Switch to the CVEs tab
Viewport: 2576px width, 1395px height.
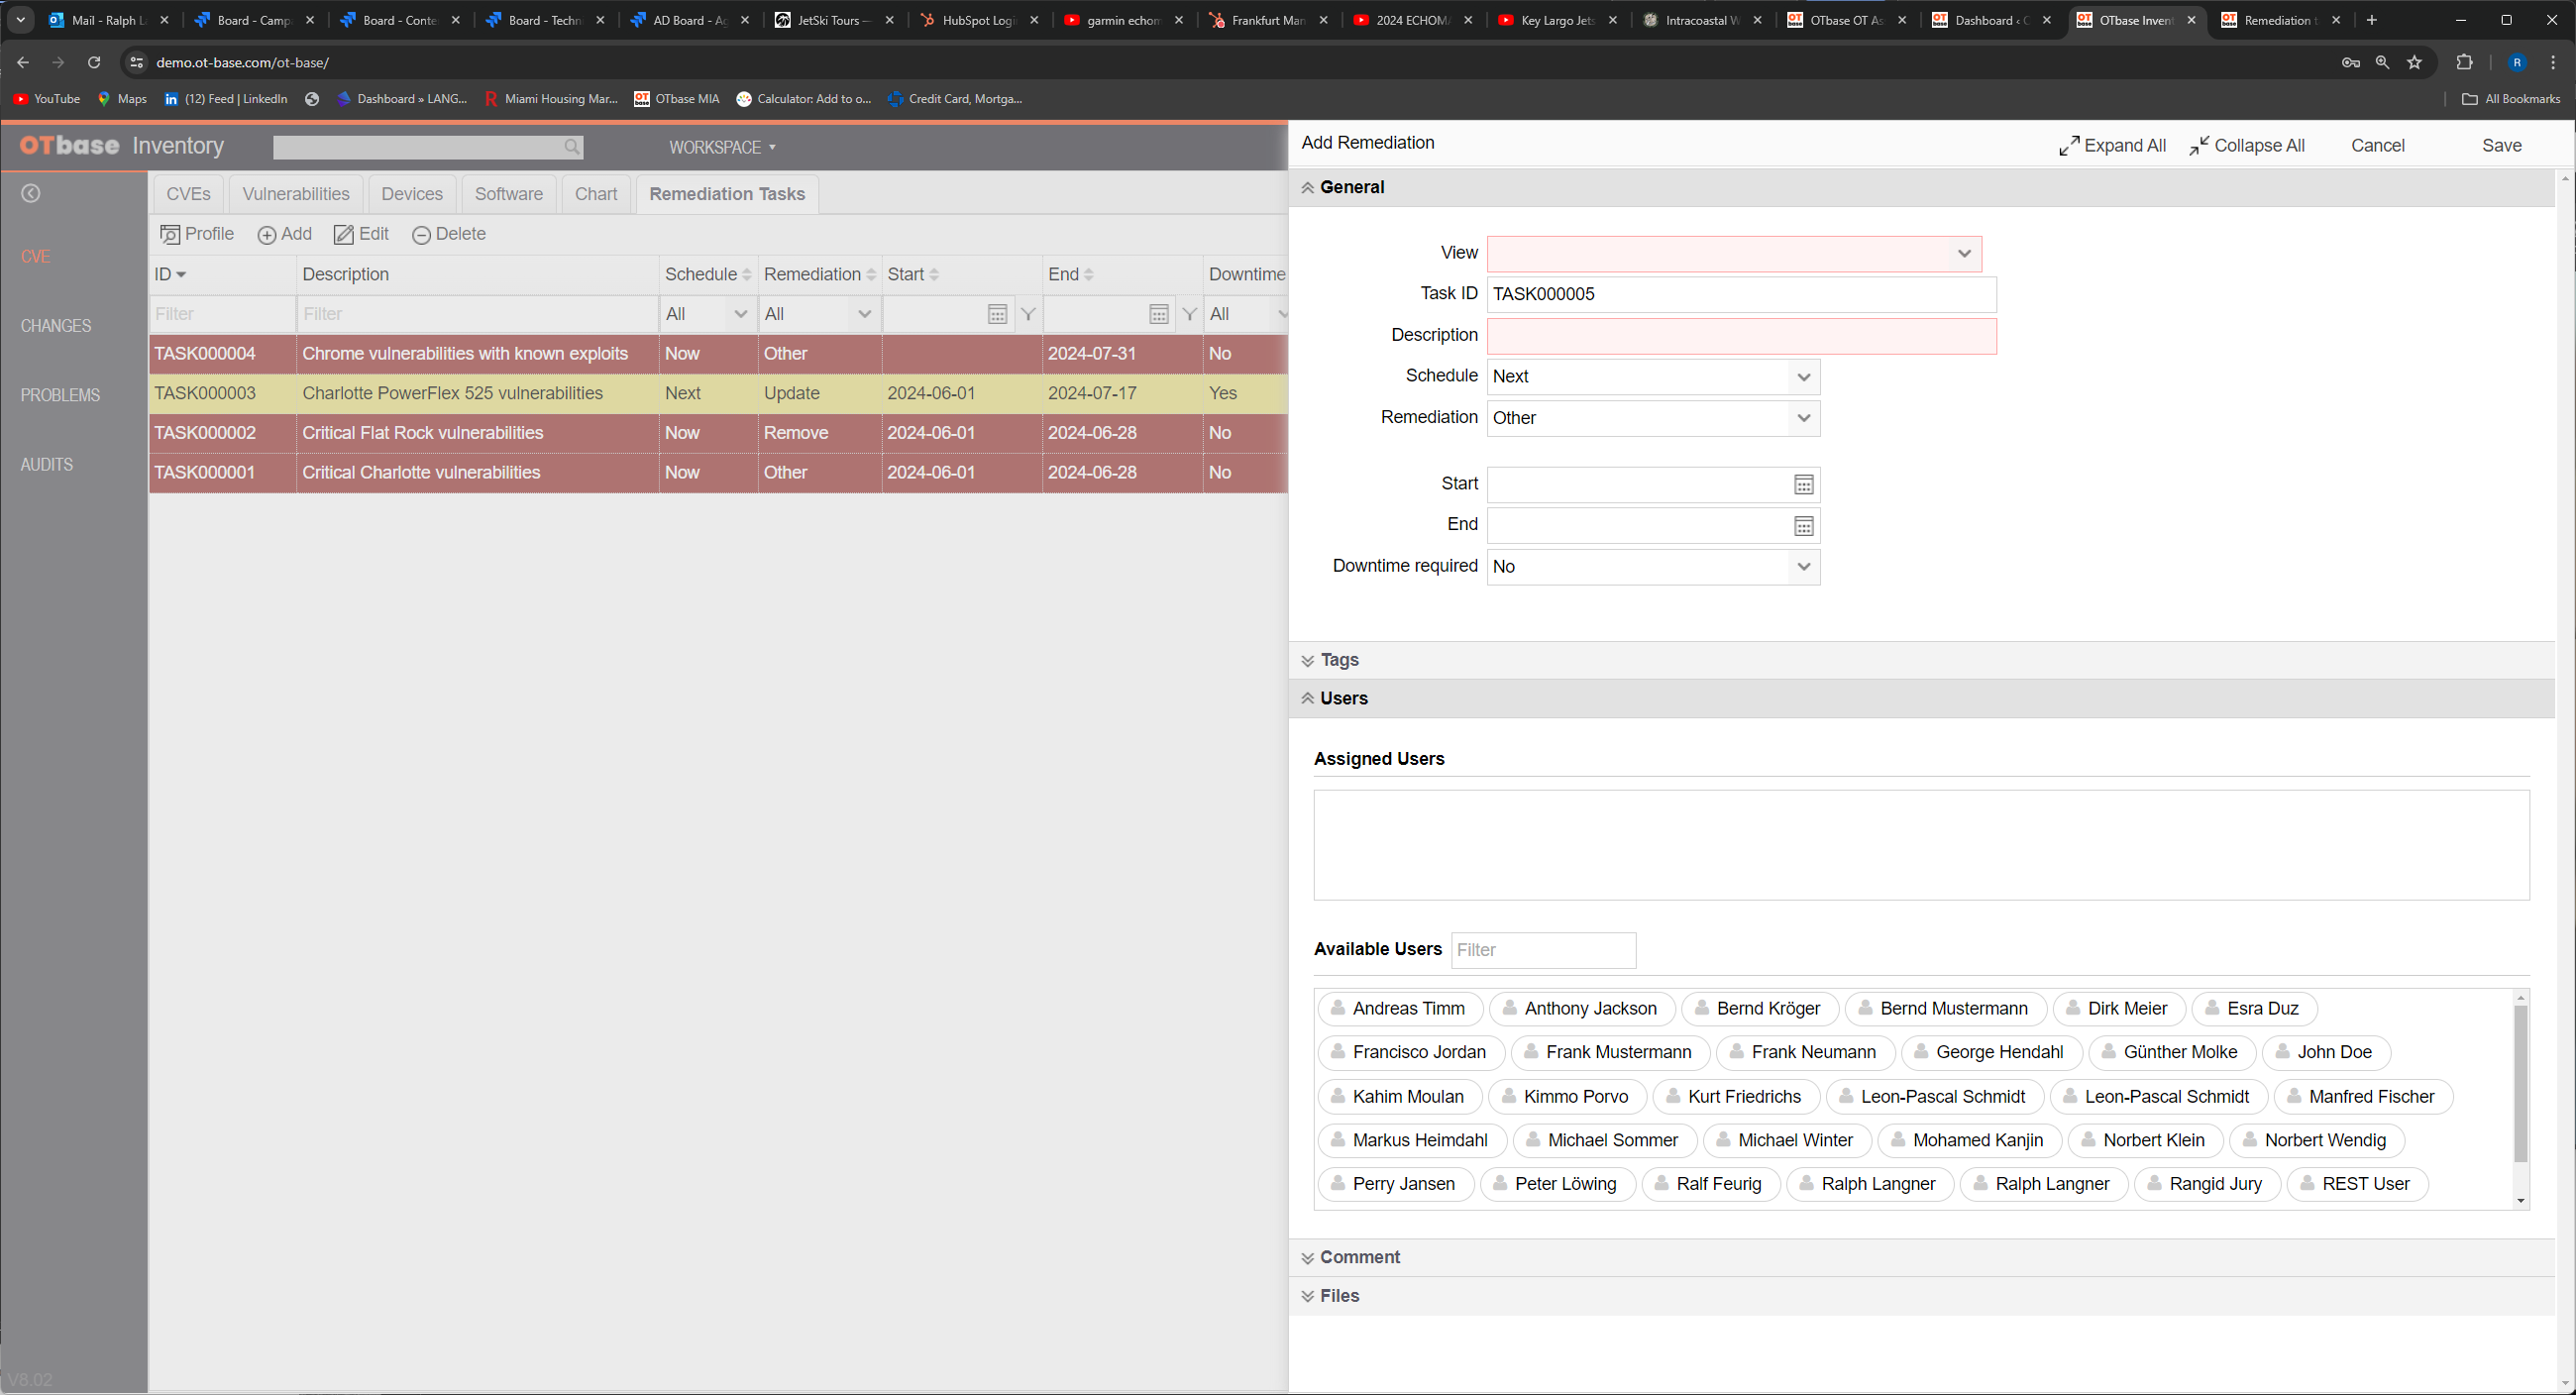[188, 194]
